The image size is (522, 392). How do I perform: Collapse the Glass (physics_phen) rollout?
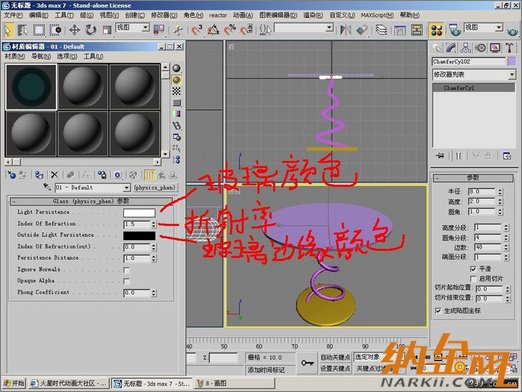[x=91, y=201]
